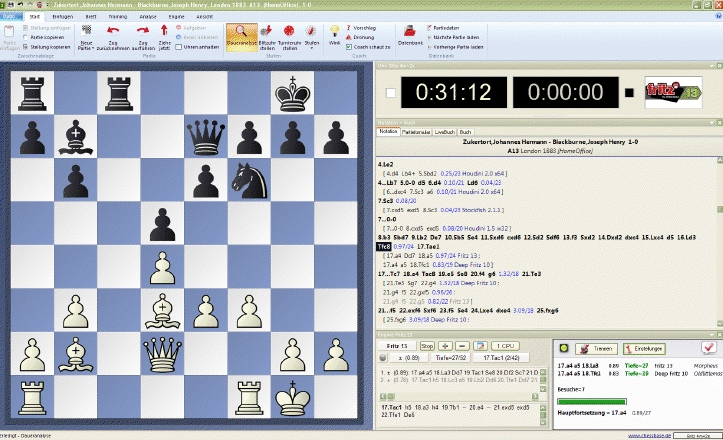Screen dimensions: 723x440
Task: Click green progress bar in Let's Check
Action: pyautogui.click(x=592, y=401)
